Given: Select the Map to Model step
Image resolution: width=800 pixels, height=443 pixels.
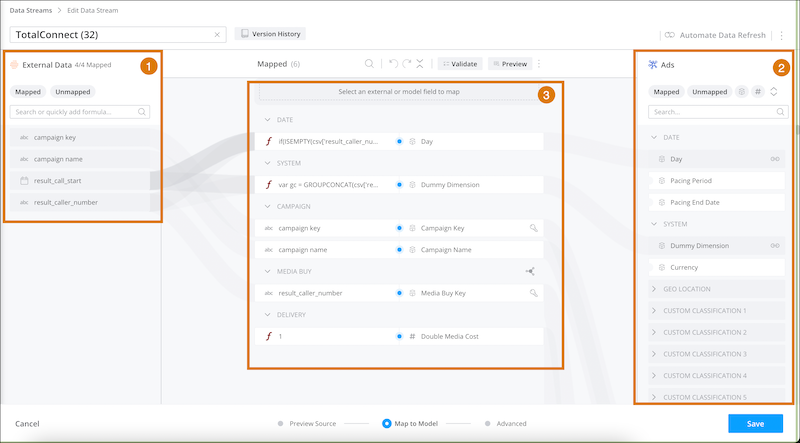Looking at the screenshot, I should (x=411, y=424).
